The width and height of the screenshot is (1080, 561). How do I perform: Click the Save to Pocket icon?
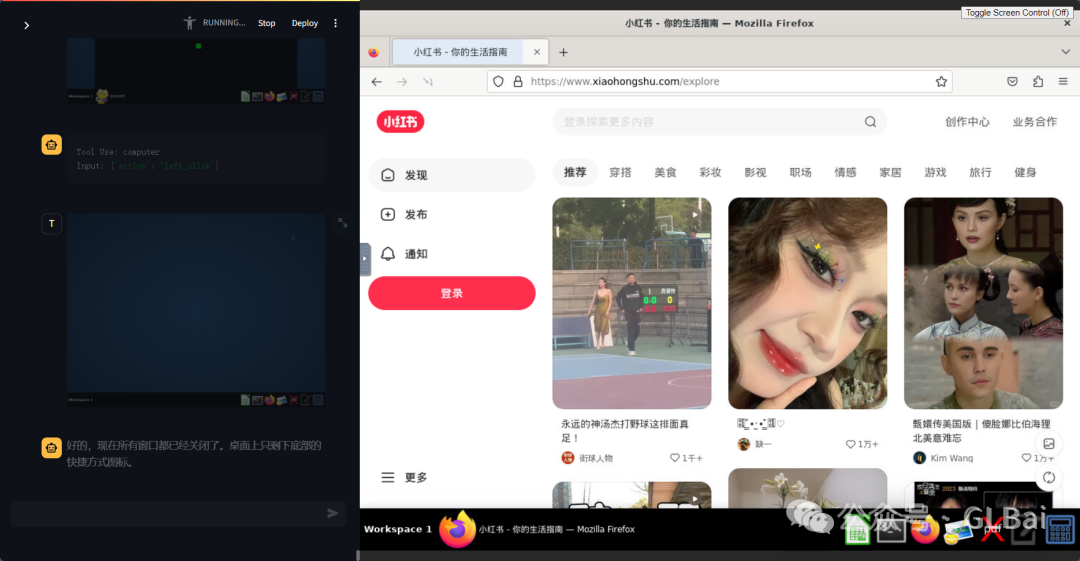1012,82
